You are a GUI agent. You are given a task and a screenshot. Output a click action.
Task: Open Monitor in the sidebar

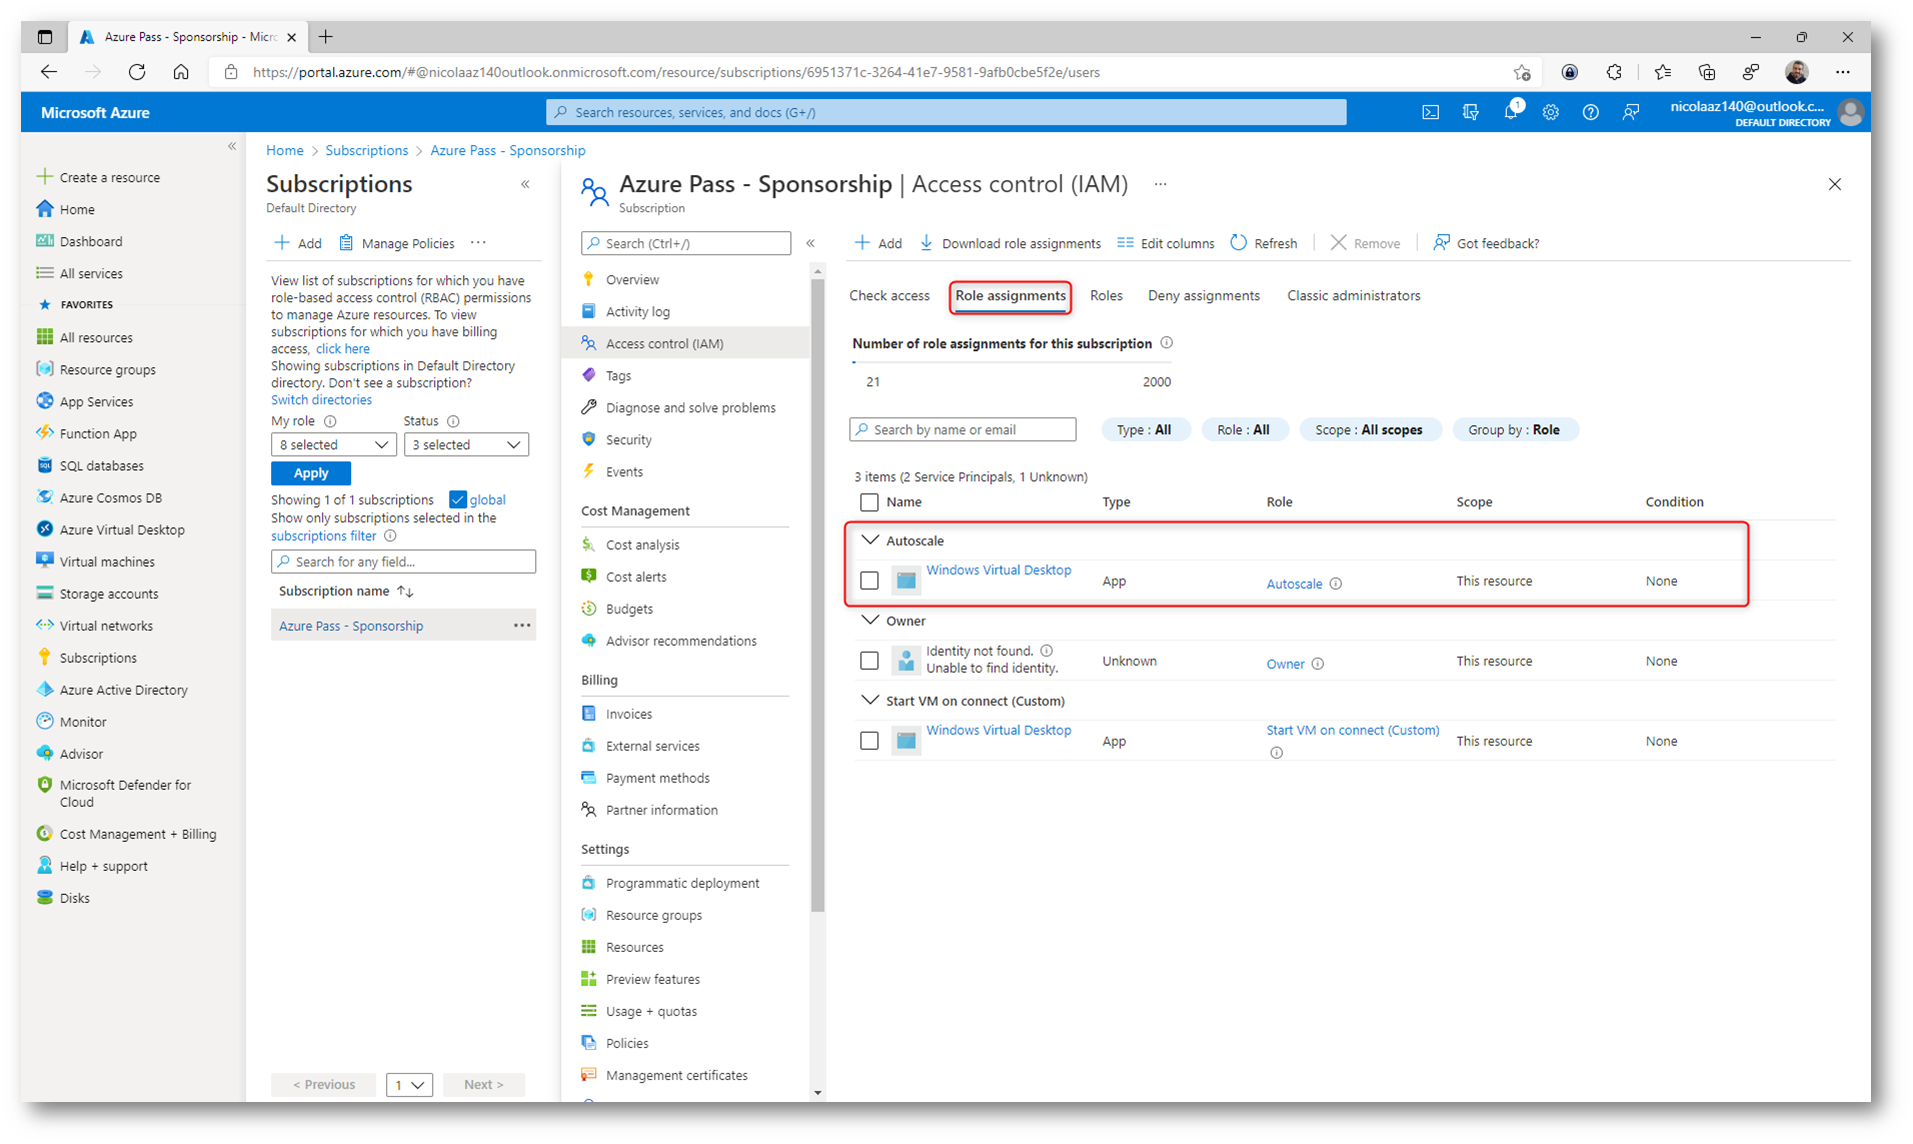82,721
